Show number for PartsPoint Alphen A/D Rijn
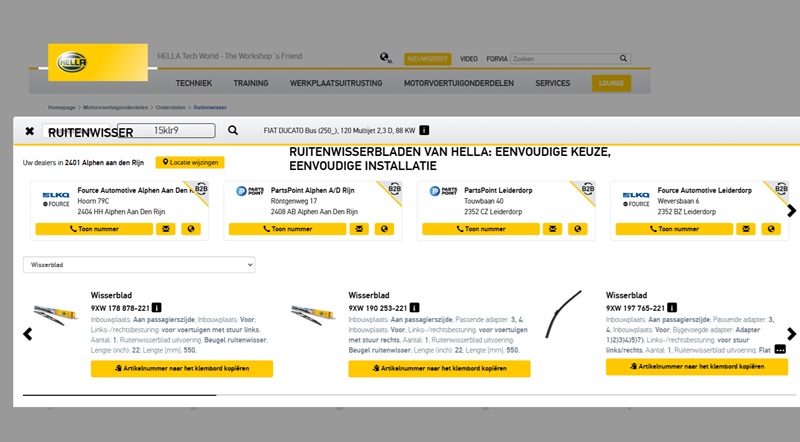This screenshot has height=442, width=800. click(x=288, y=229)
